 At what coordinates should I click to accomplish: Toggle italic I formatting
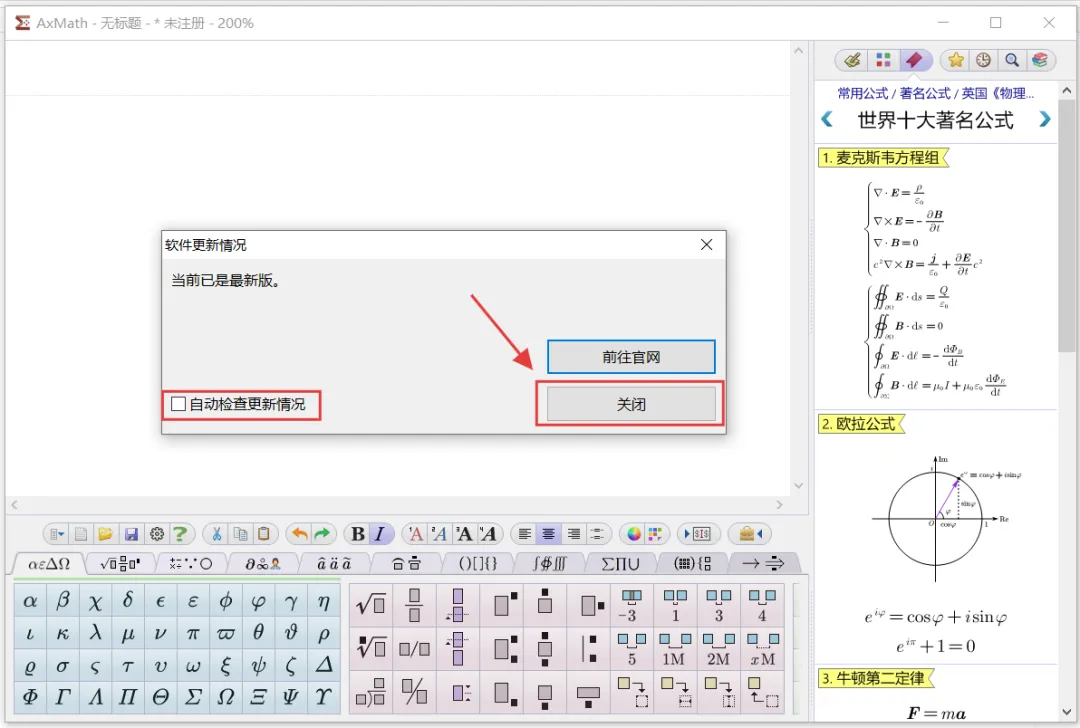pyautogui.click(x=380, y=534)
